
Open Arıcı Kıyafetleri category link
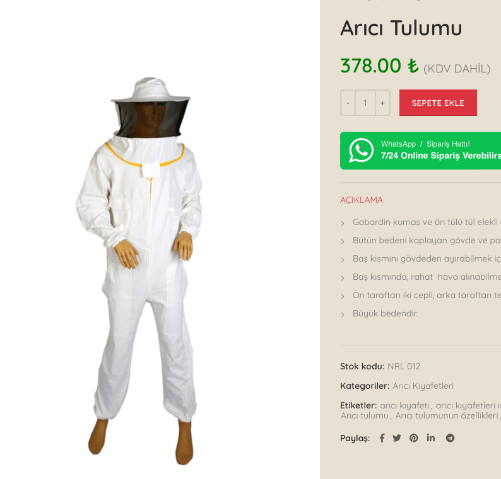(x=423, y=386)
